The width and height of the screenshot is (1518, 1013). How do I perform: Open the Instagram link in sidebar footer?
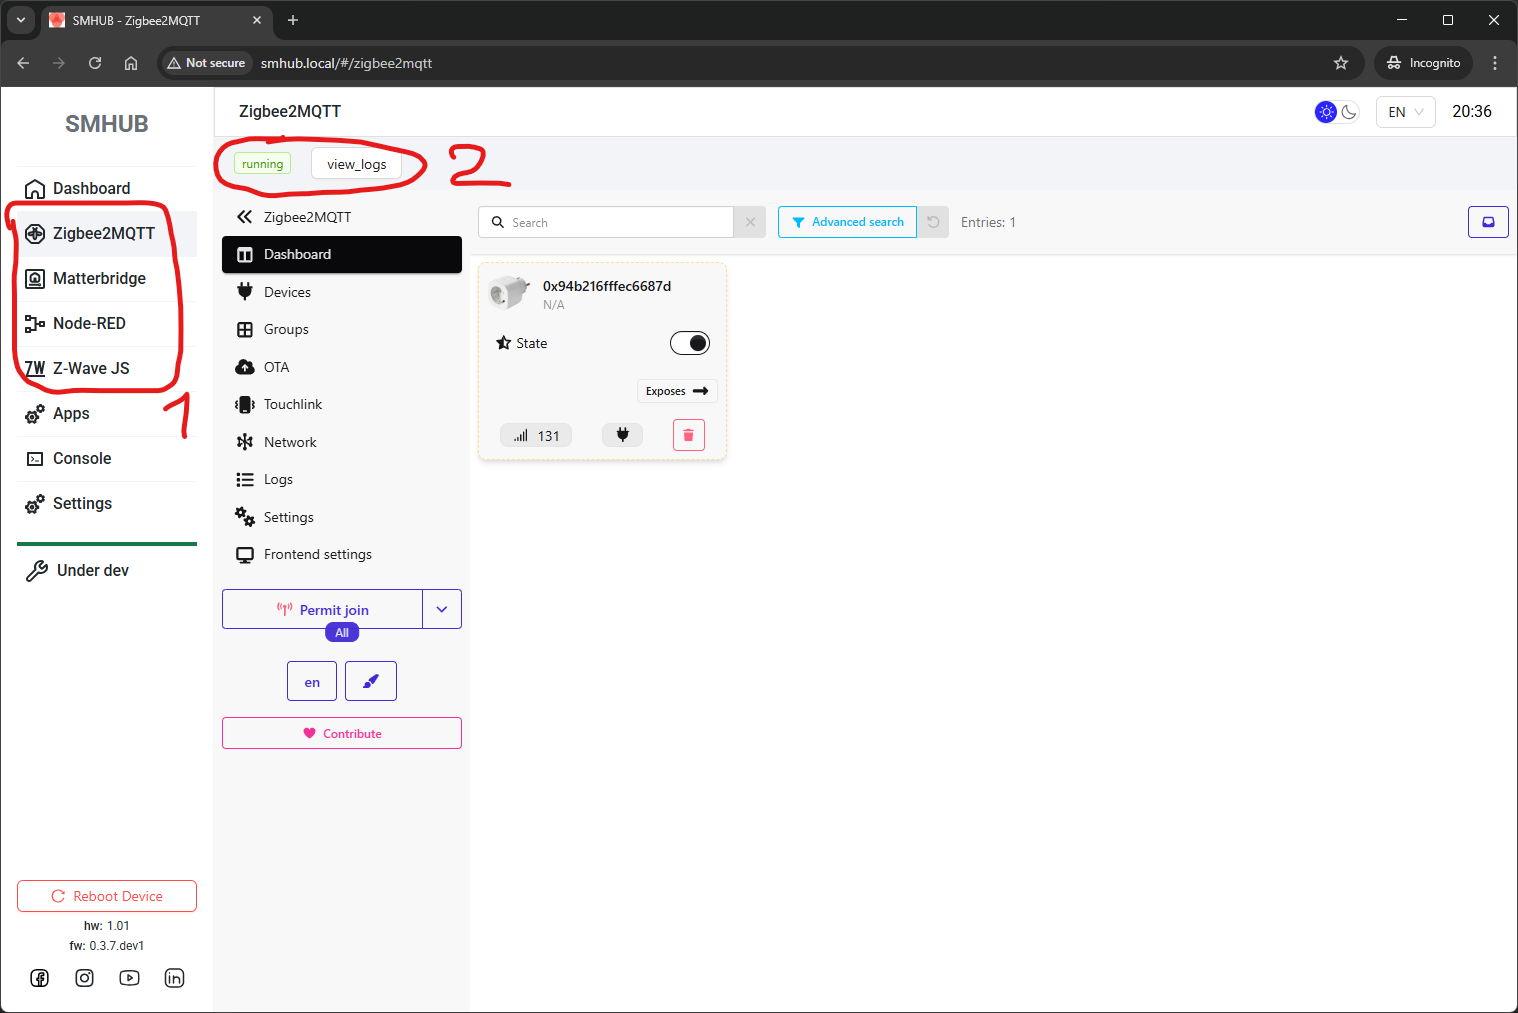click(85, 978)
